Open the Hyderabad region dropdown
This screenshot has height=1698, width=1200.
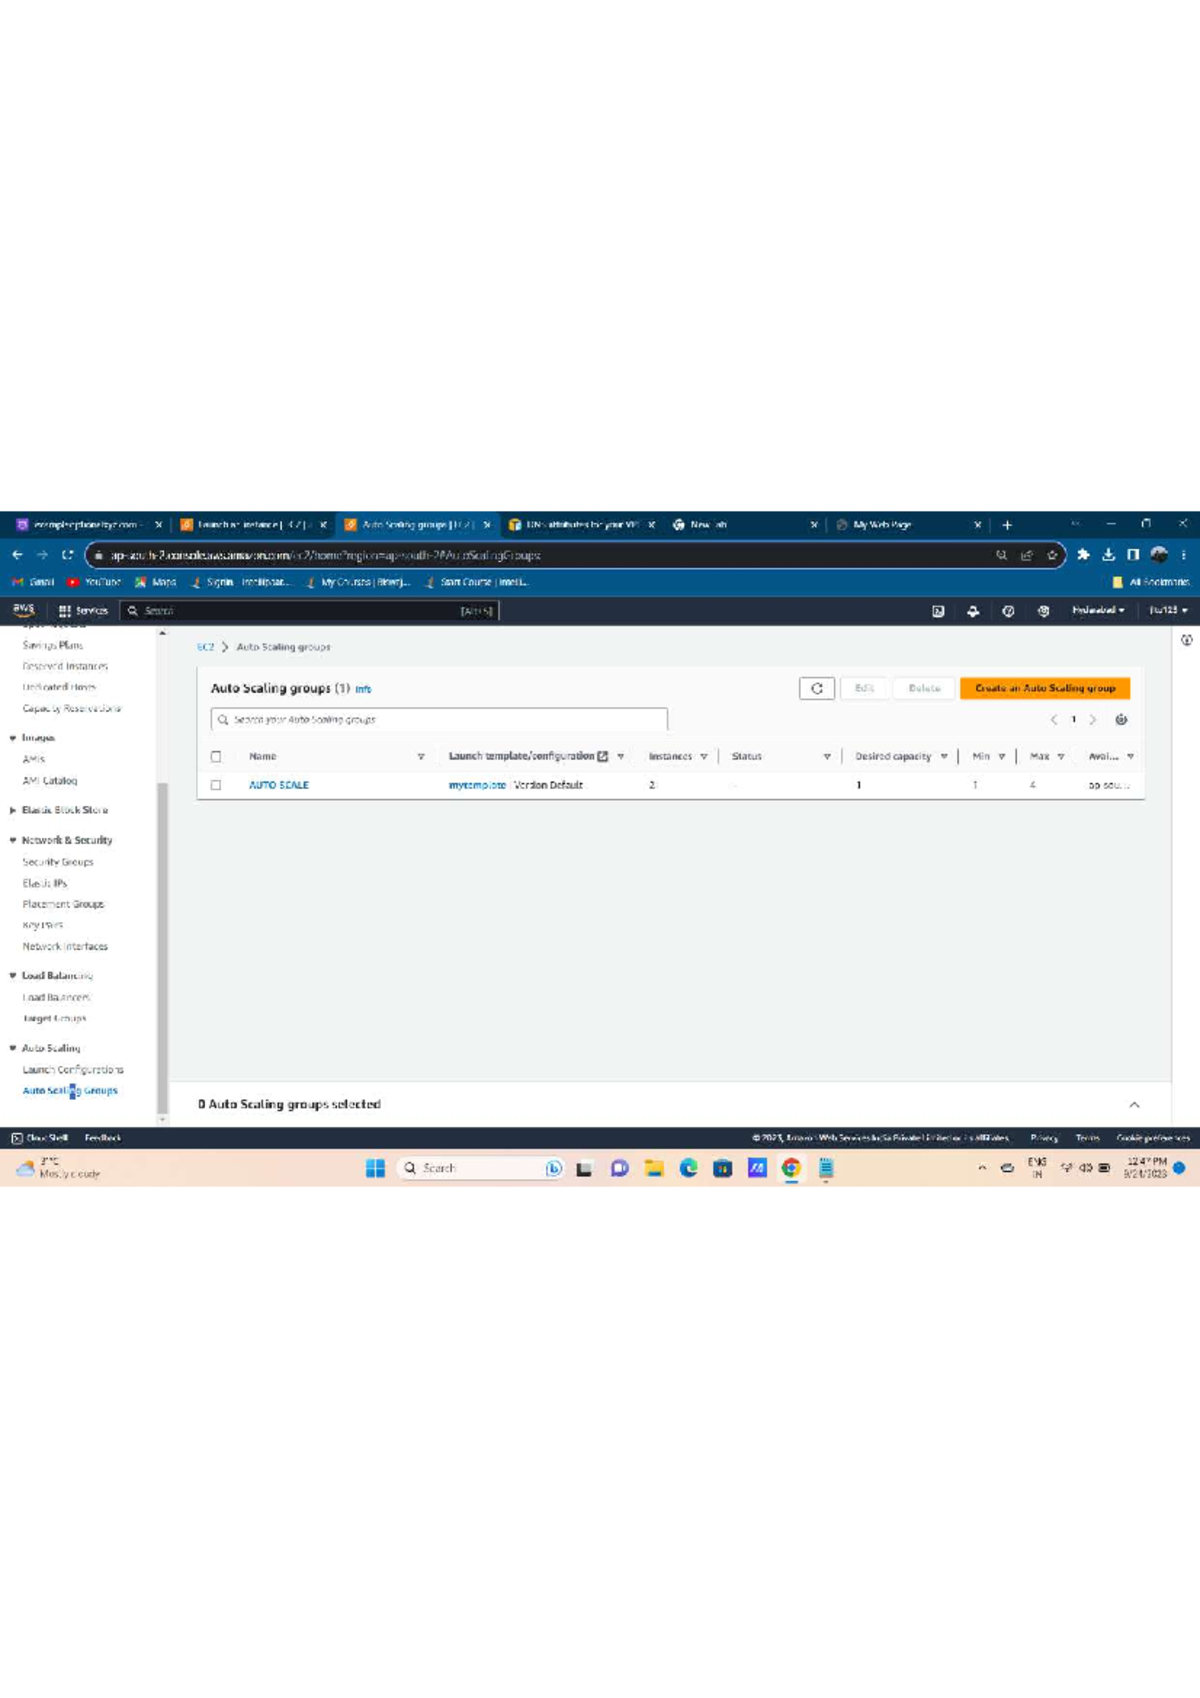pyautogui.click(x=1098, y=610)
